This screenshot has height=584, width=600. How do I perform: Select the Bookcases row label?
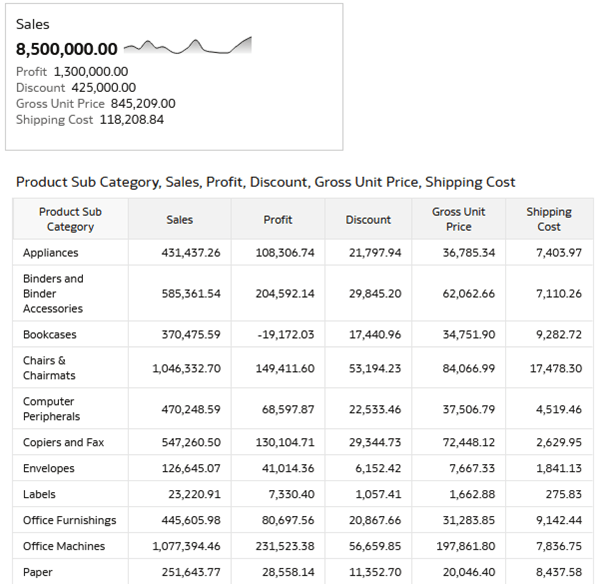click(50, 334)
